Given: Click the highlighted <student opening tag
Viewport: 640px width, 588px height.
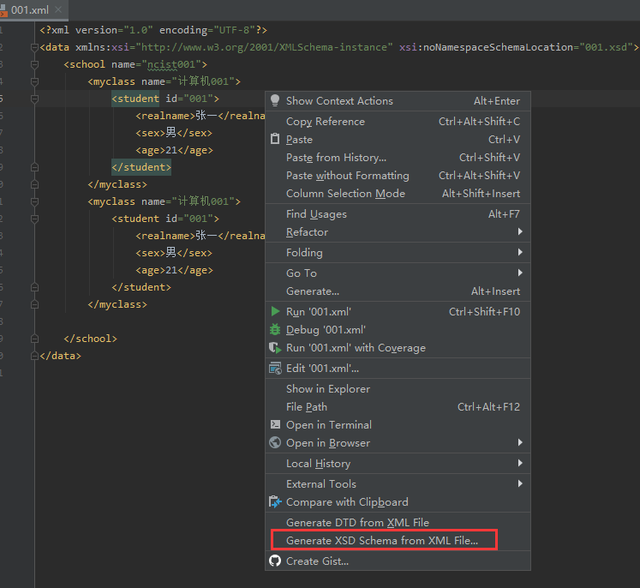Looking at the screenshot, I should (136, 99).
